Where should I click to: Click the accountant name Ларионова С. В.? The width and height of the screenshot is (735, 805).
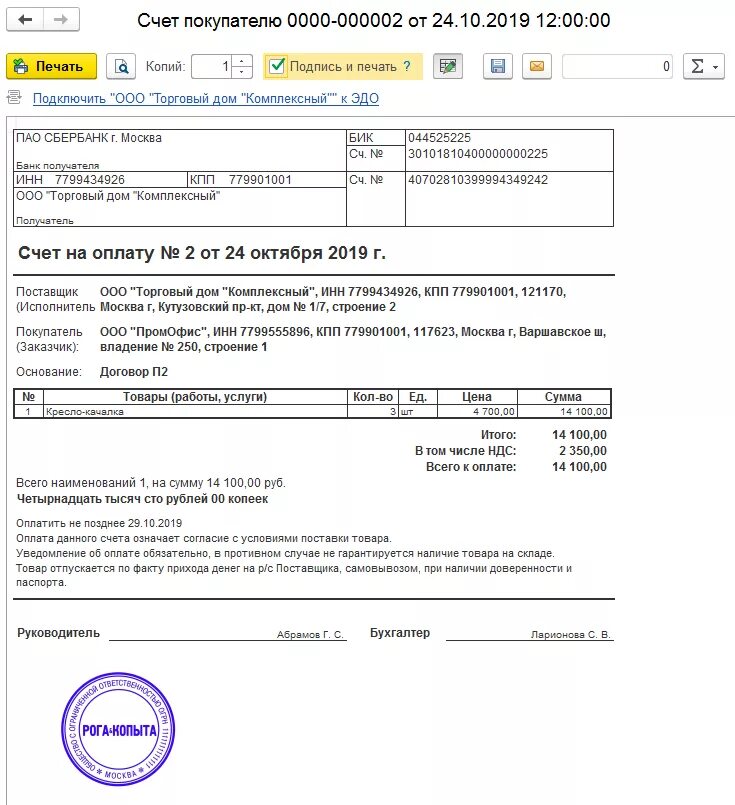[x=570, y=635]
